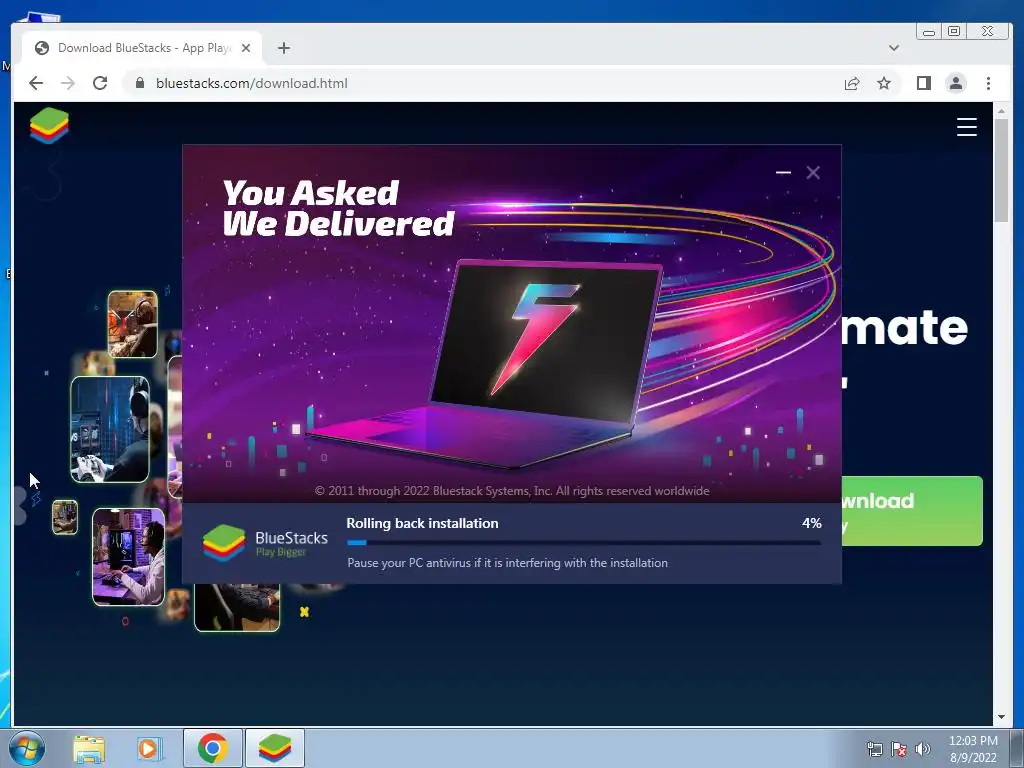
Task: Expand the tab search chevron
Action: tap(894, 48)
